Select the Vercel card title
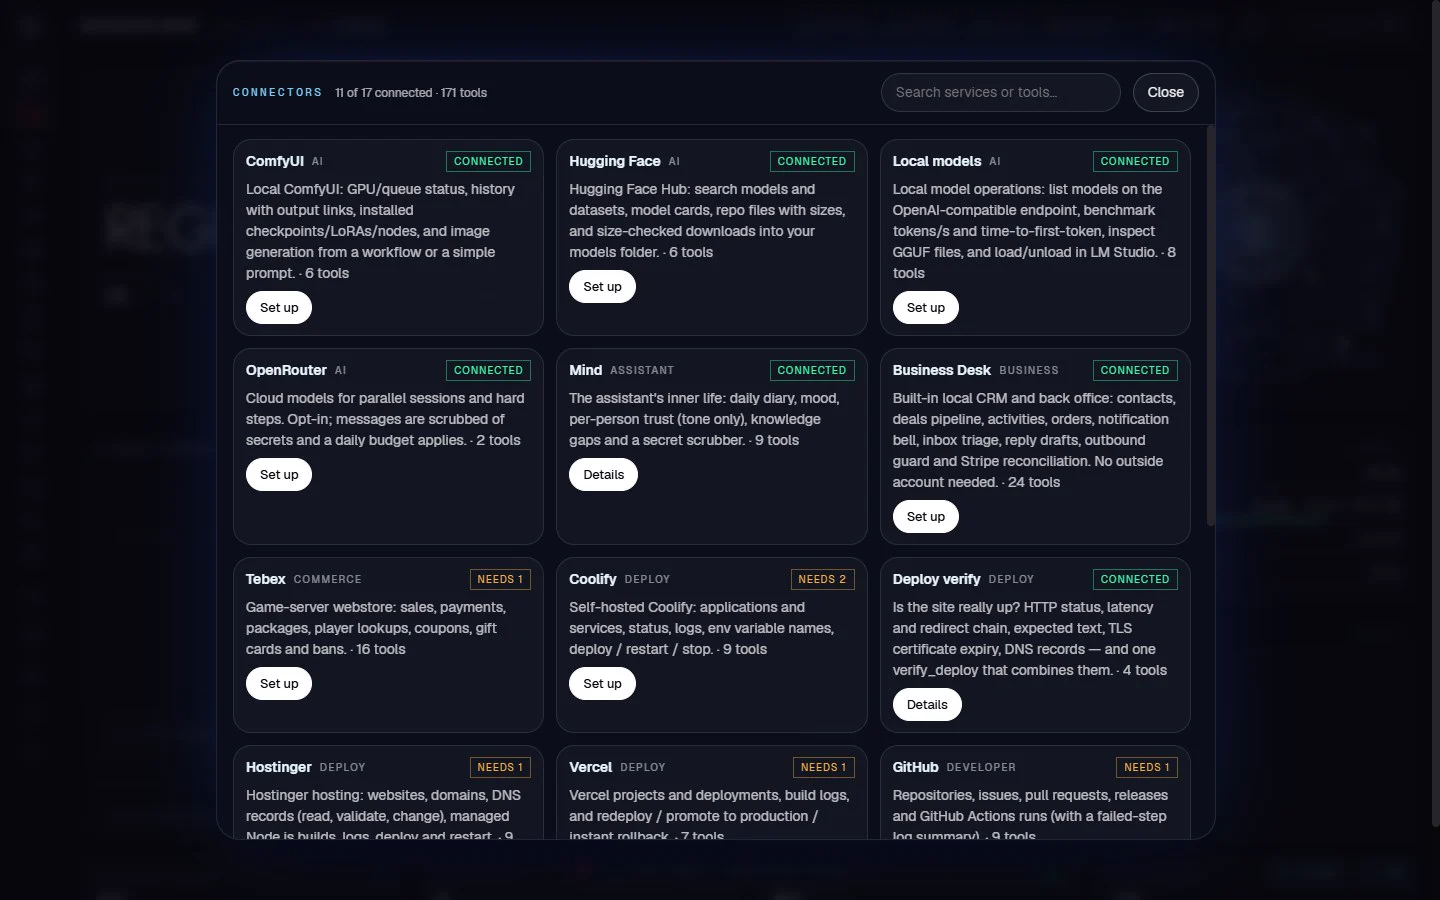 point(591,767)
